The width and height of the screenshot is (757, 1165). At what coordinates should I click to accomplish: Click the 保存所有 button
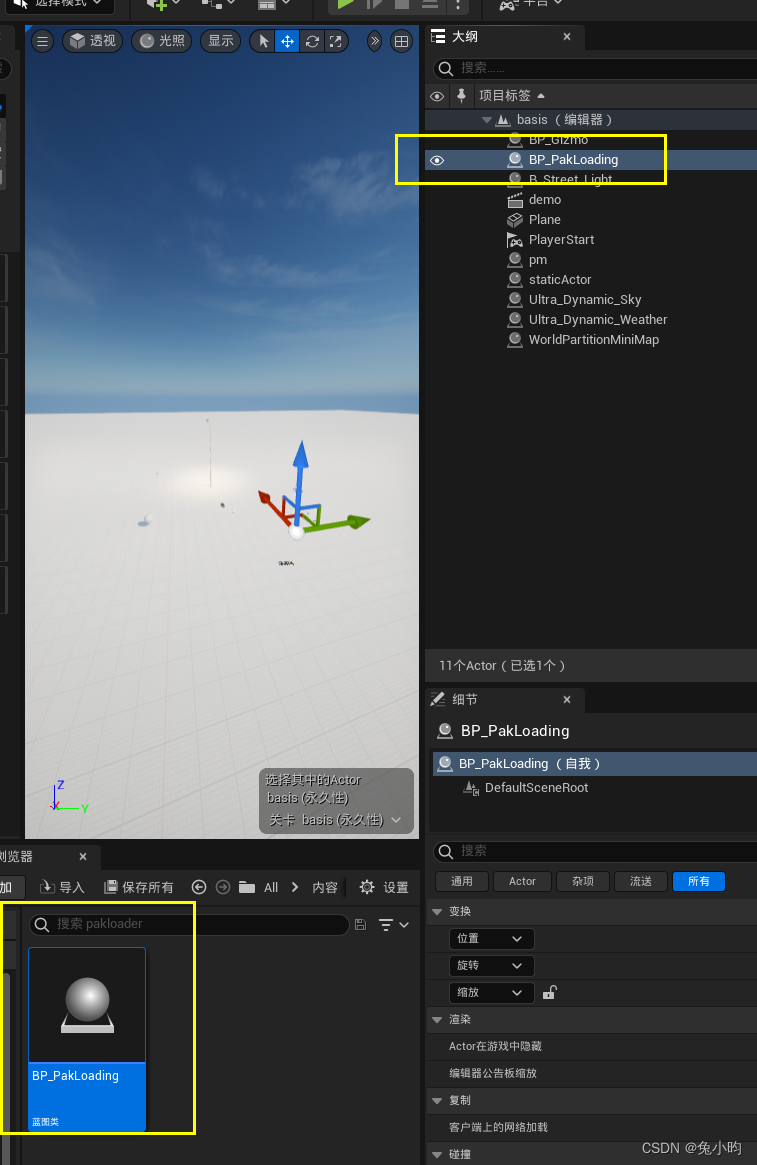139,887
